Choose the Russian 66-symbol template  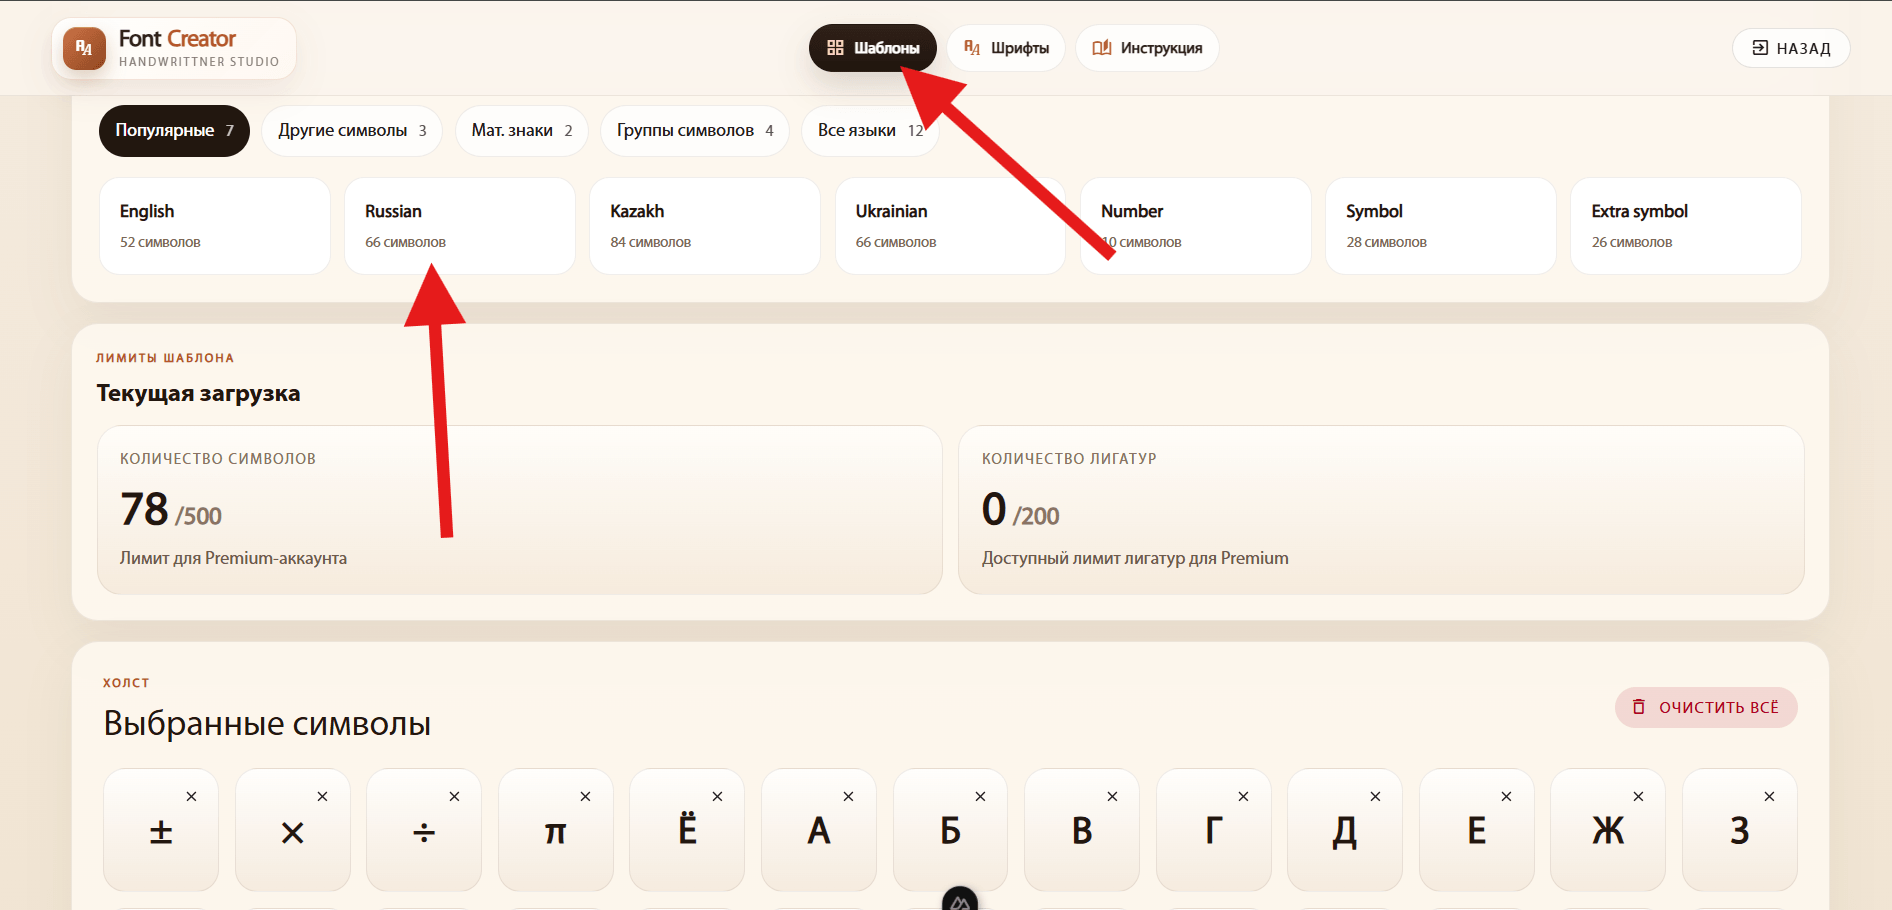coord(460,226)
